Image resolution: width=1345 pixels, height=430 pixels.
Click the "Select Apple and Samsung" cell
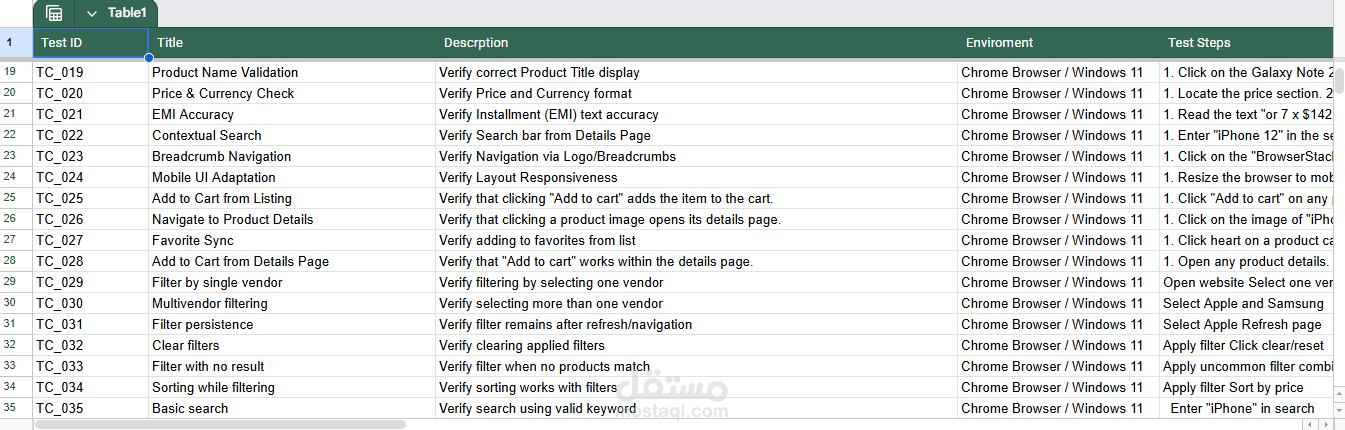pos(1243,303)
